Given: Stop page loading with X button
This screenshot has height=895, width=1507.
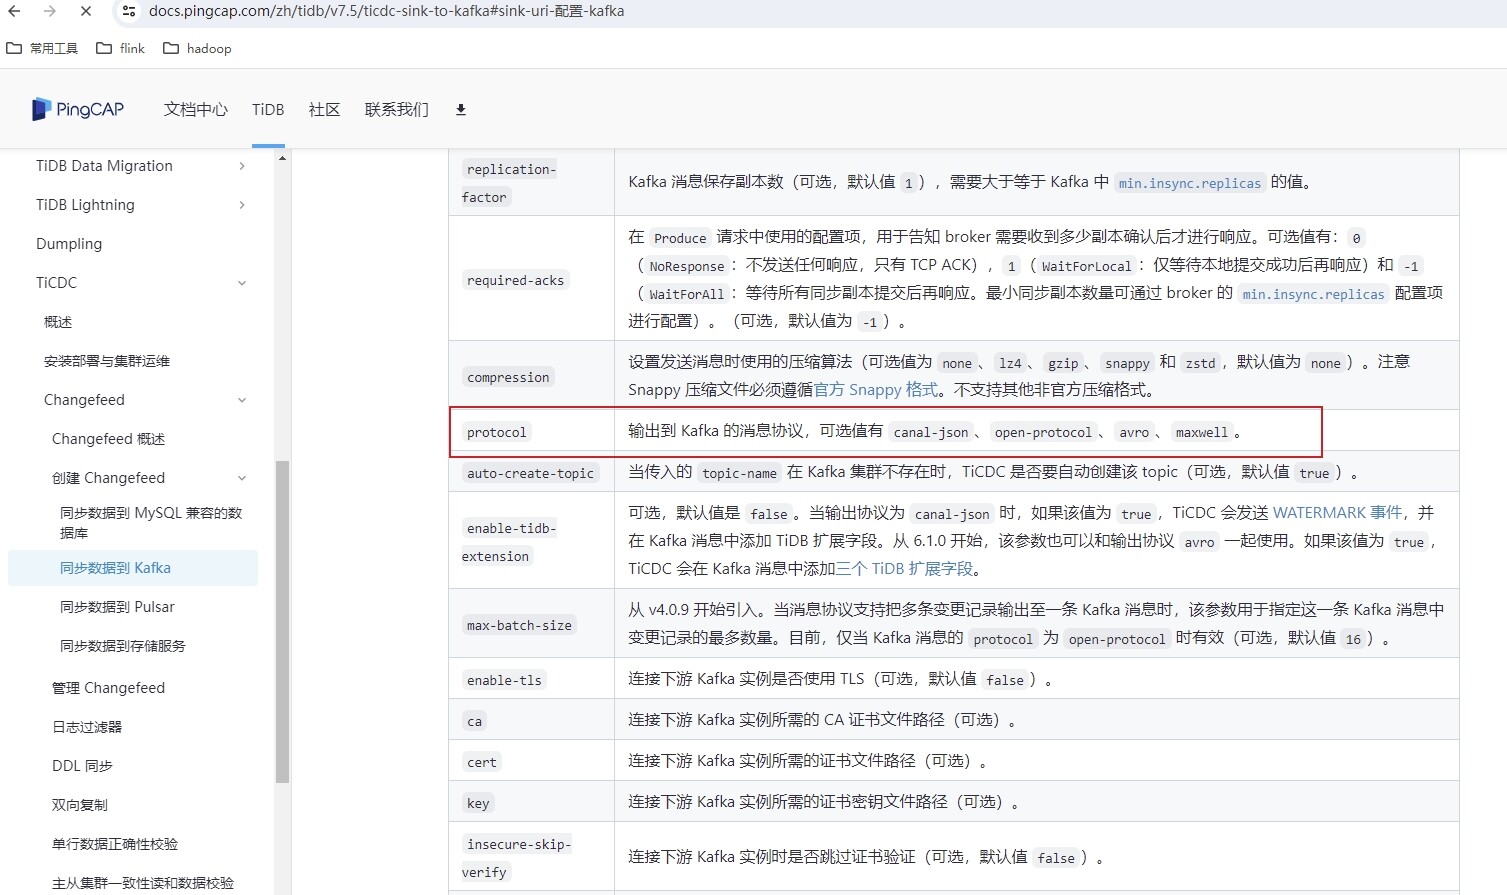Looking at the screenshot, I should 86,11.
